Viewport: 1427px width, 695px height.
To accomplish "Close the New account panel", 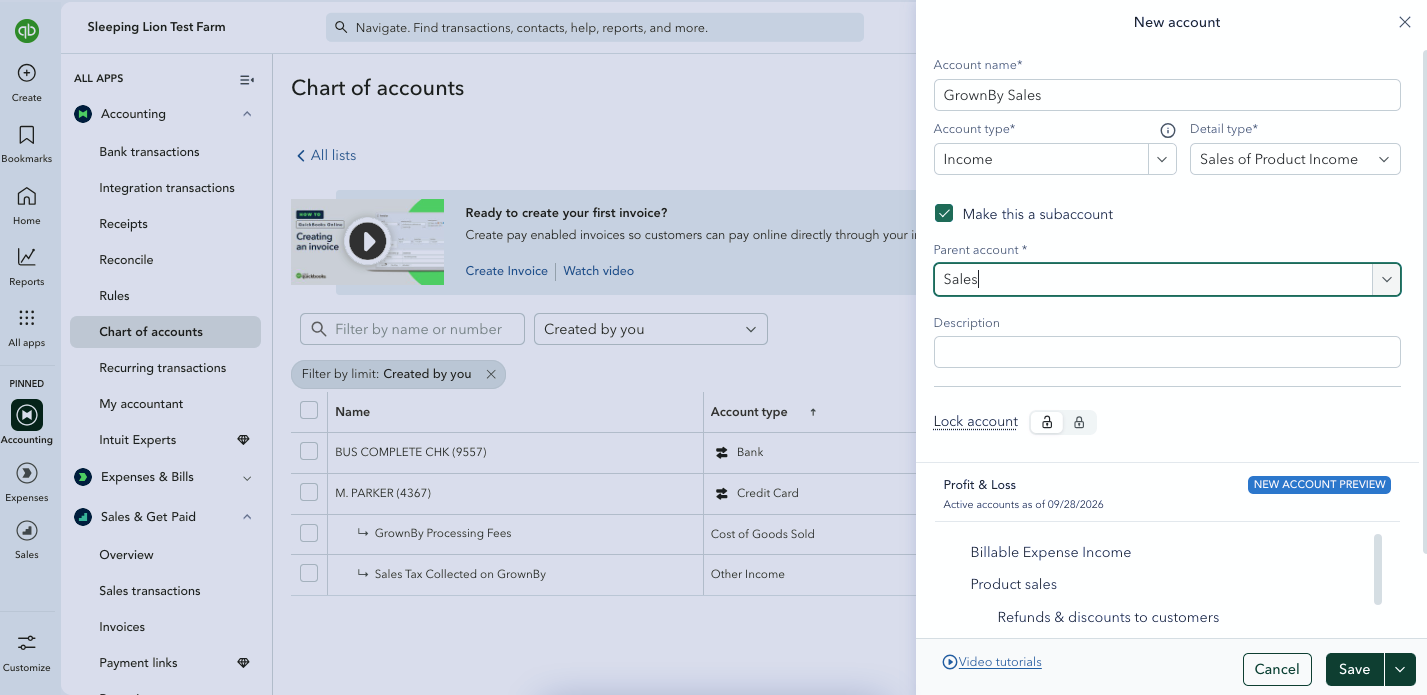I will [1405, 22].
